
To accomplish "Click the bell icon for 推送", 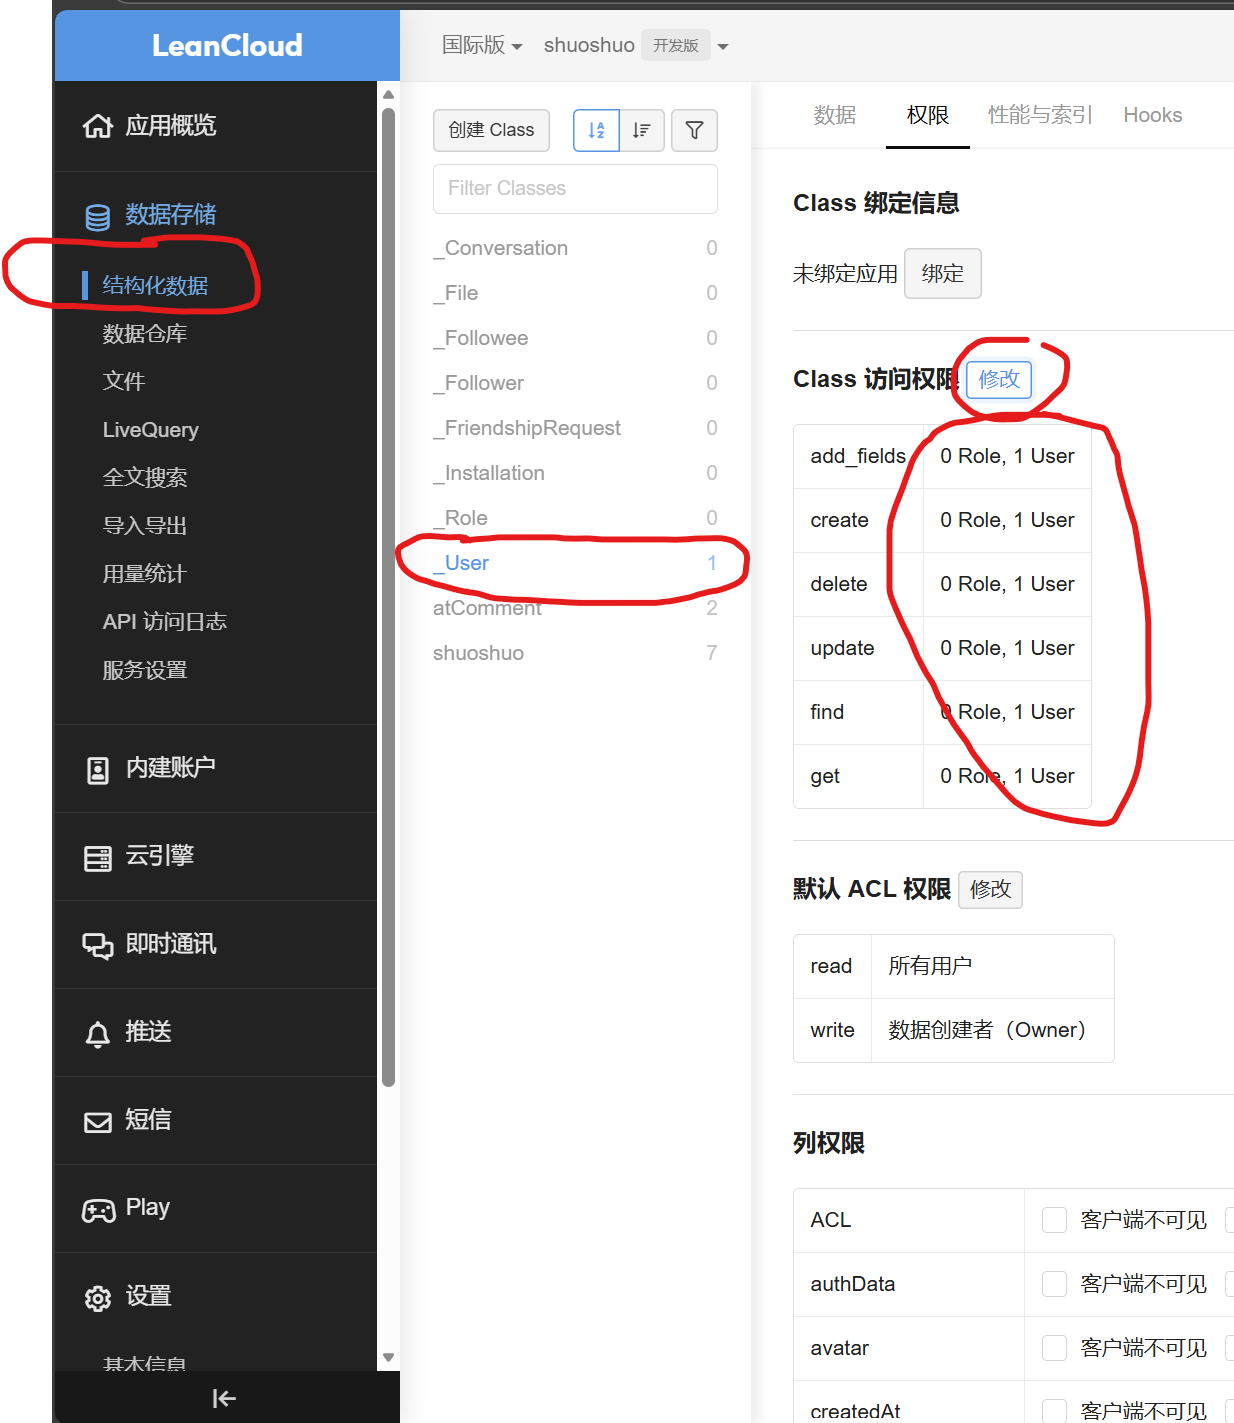I will [98, 1033].
